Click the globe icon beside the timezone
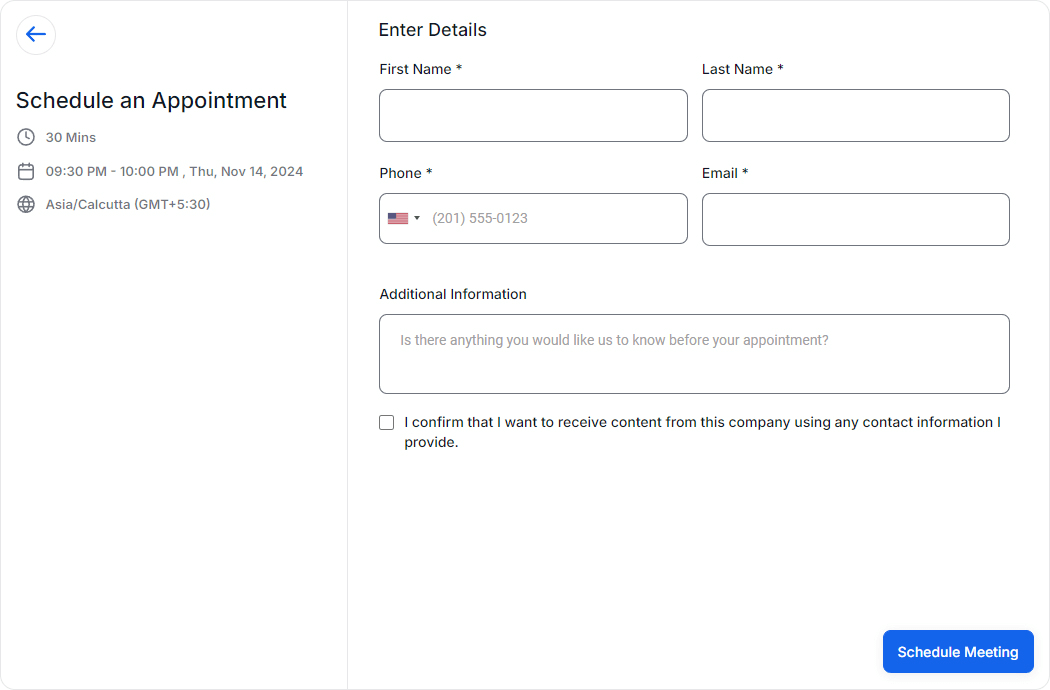 coord(26,204)
